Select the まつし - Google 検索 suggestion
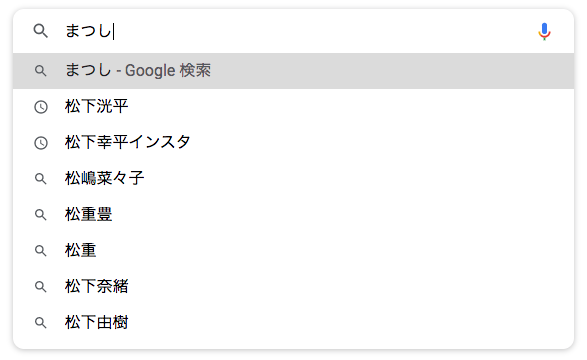The image size is (587, 360). pos(294,71)
